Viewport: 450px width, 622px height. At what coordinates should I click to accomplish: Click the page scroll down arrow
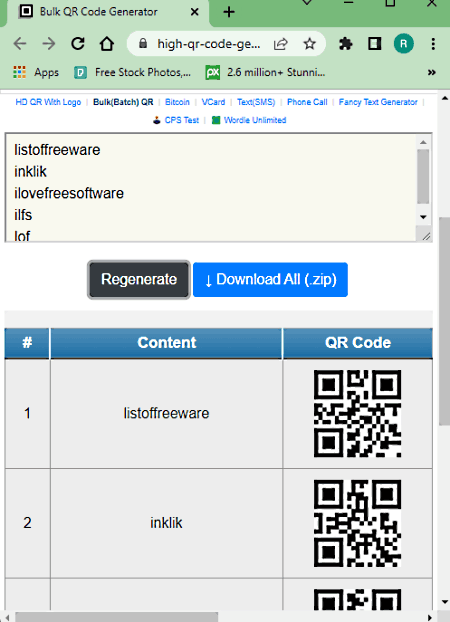[444, 602]
